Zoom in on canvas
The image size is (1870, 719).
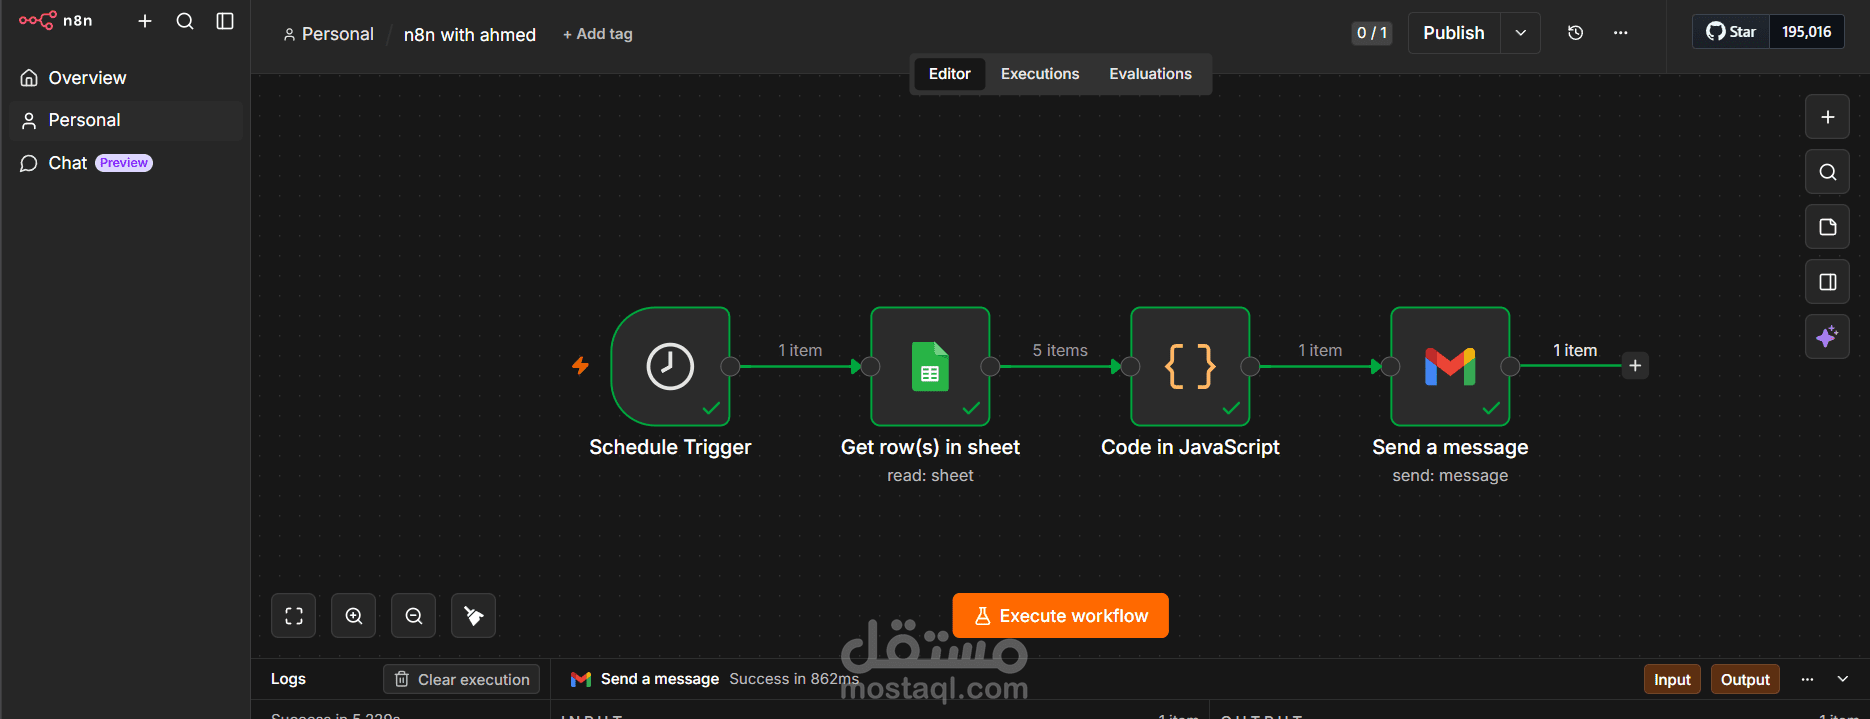354,616
